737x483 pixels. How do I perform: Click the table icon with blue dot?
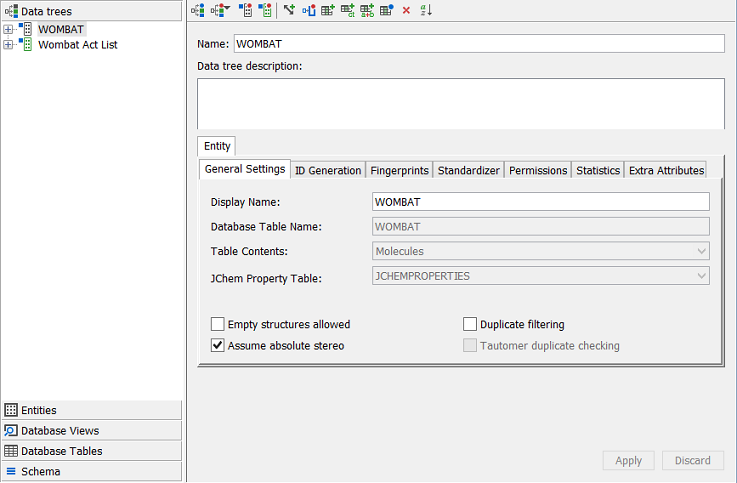point(386,10)
